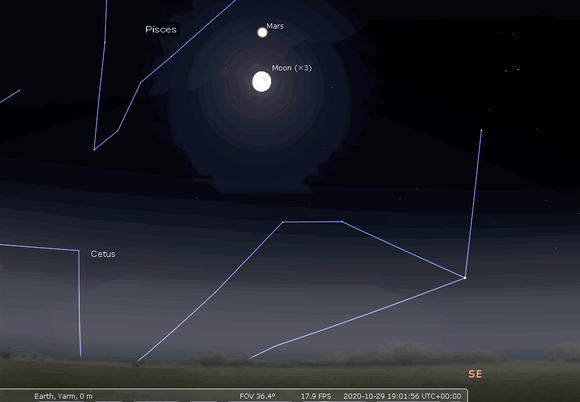Click the Pisces line bend left of the Moon halo
Screen dimensions: 580x402
point(141,82)
